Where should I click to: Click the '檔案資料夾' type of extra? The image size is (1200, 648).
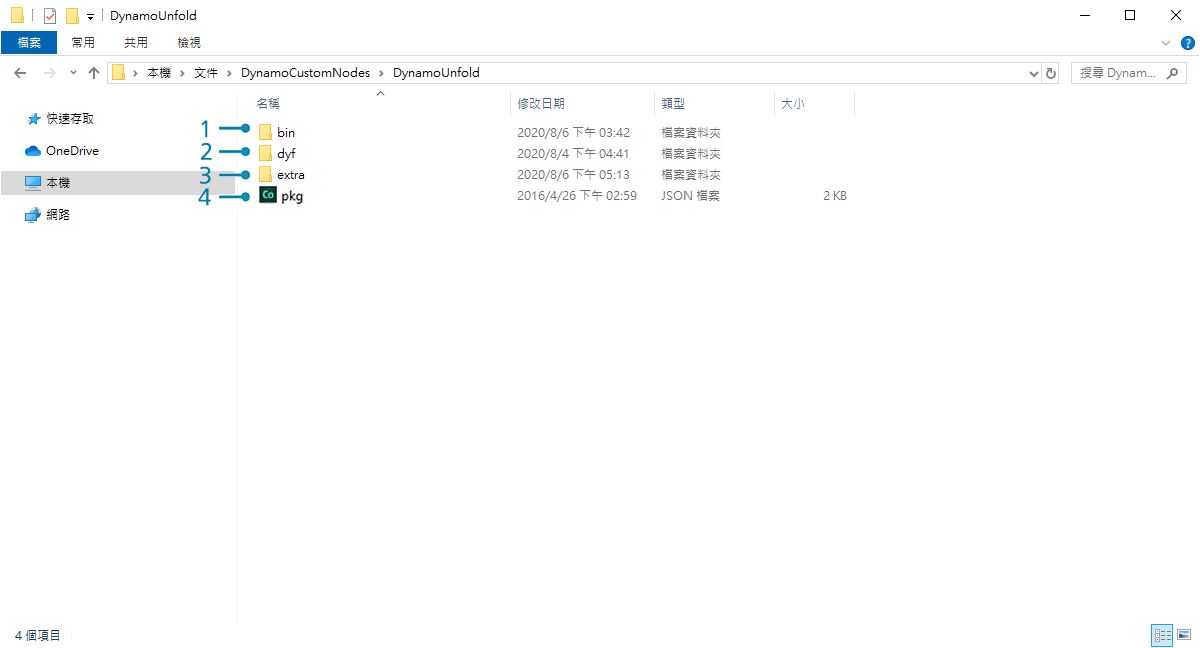click(x=691, y=175)
